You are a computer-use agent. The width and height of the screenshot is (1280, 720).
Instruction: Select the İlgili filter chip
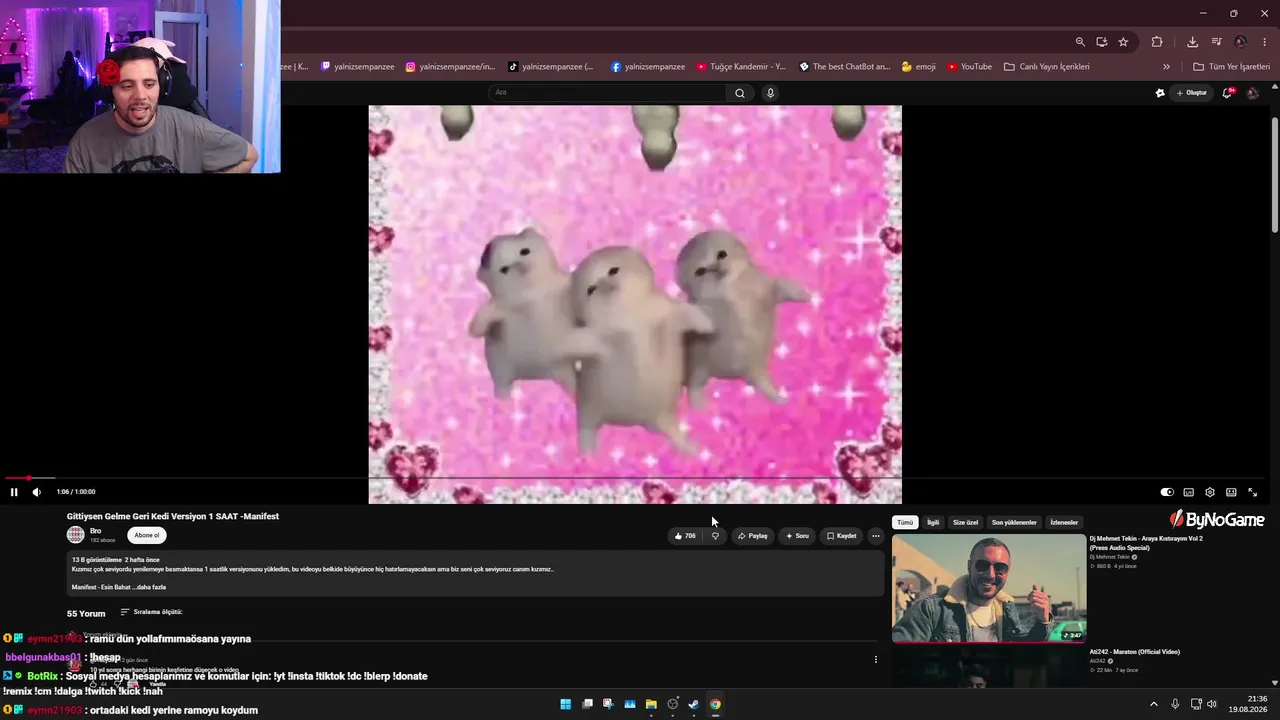[x=933, y=522]
